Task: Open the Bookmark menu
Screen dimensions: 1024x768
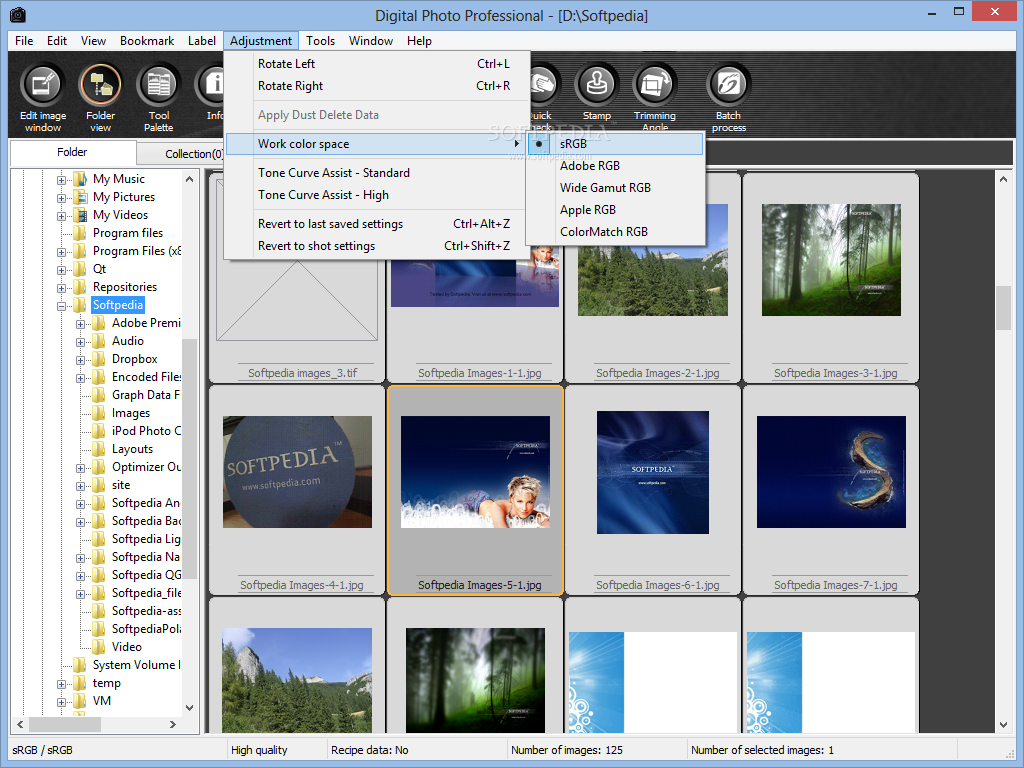Action: click(x=147, y=40)
